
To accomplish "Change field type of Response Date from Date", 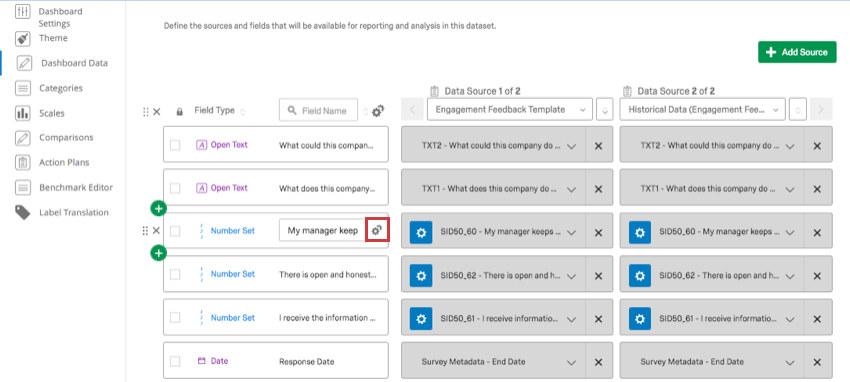I will 212,361.
